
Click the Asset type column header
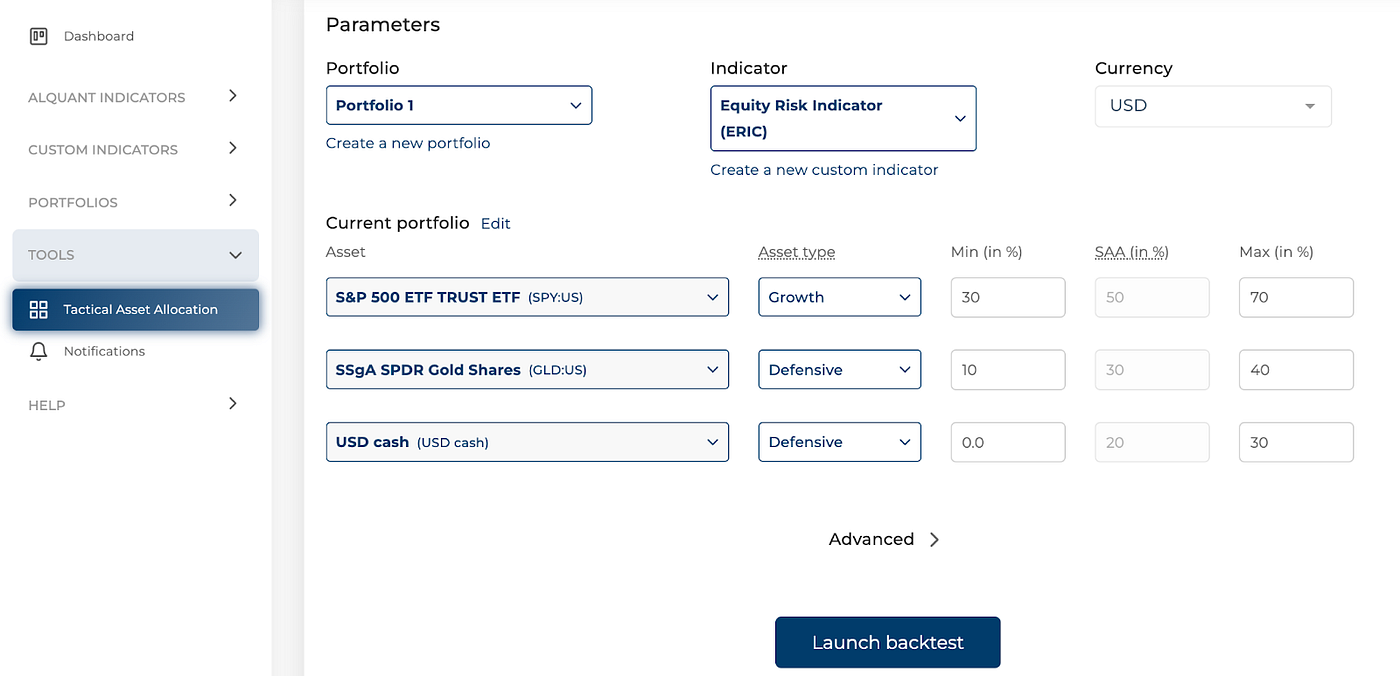[x=796, y=252]
